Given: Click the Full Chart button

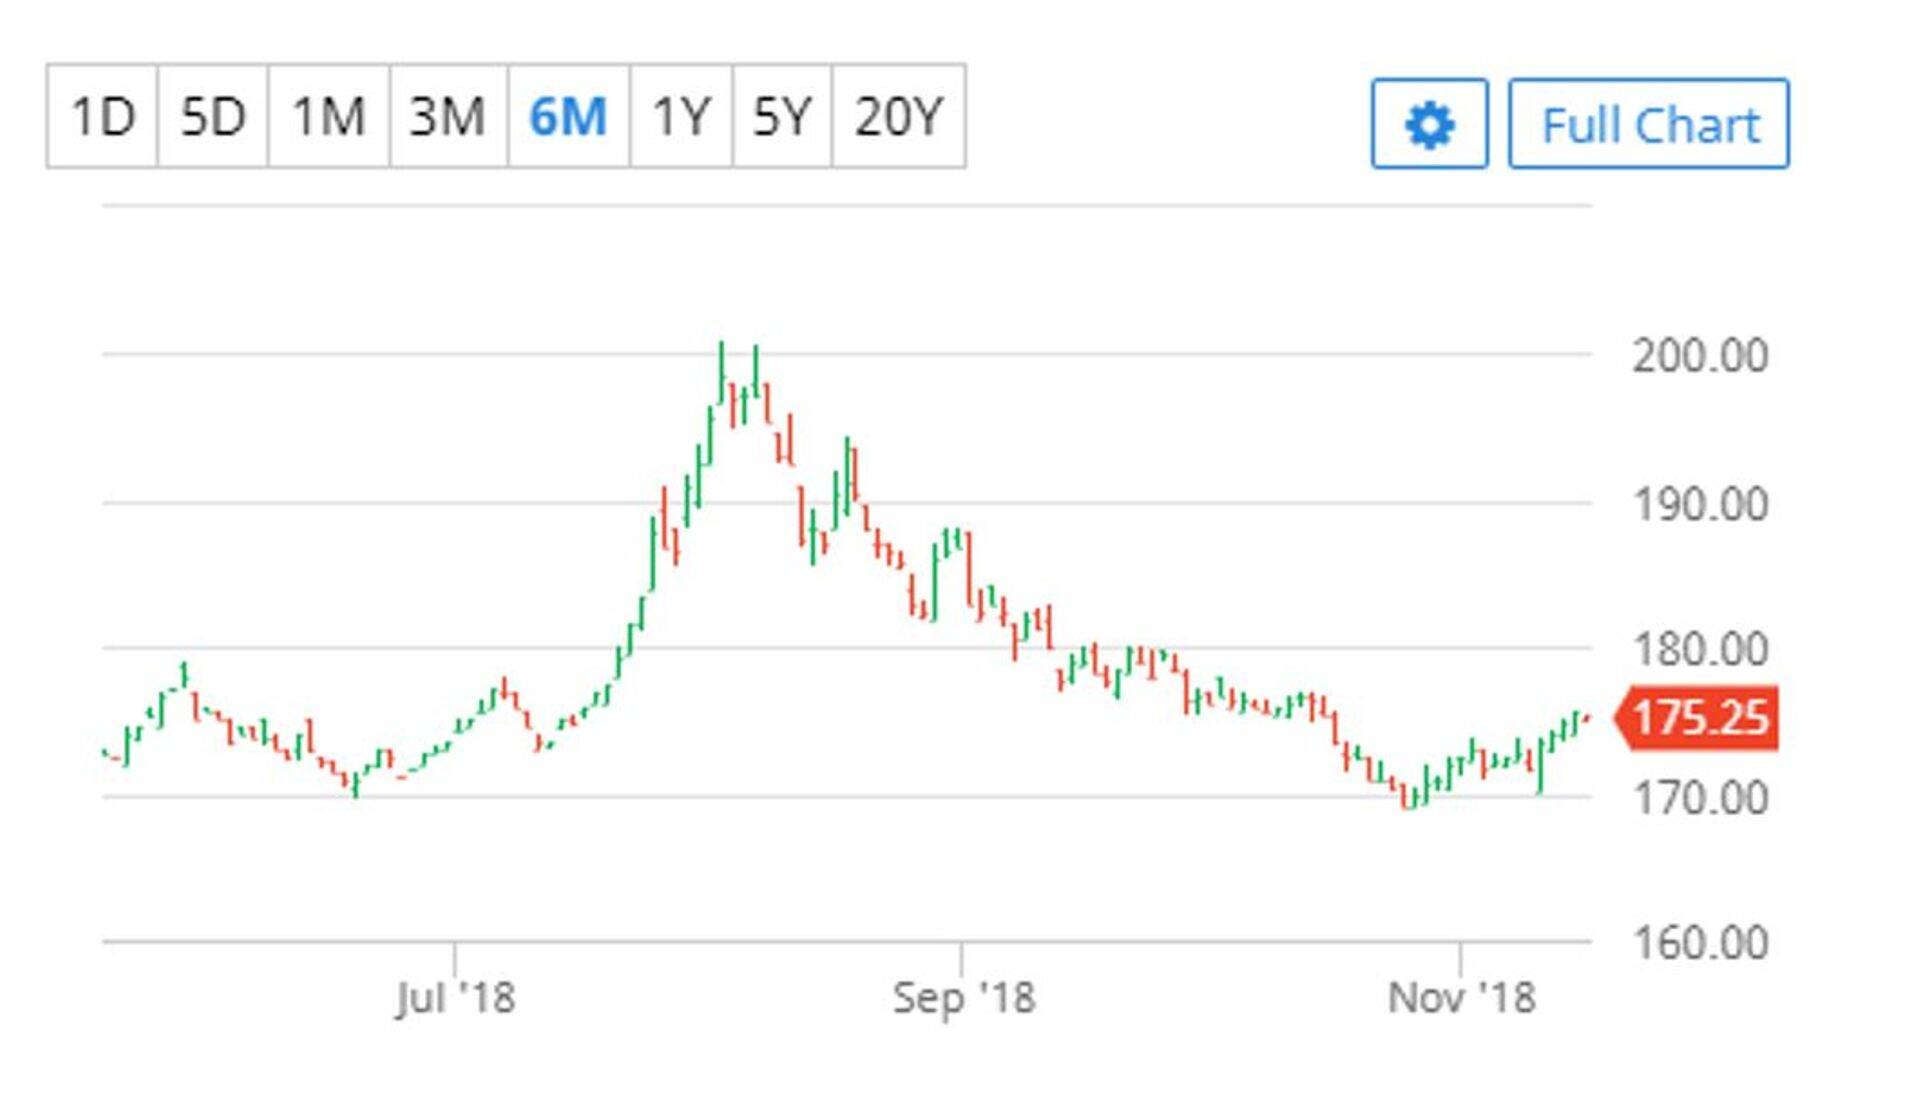Looking at the screenshot, I should tap(1648, 124).
